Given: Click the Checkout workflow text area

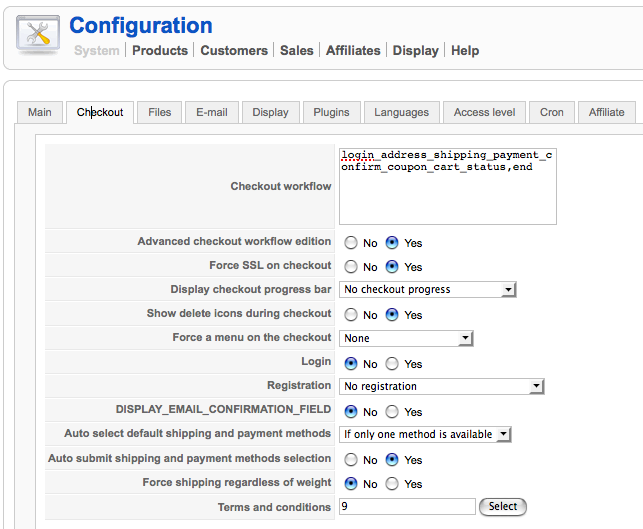Looking at the screenshot, I should click(x=448, y=185).
